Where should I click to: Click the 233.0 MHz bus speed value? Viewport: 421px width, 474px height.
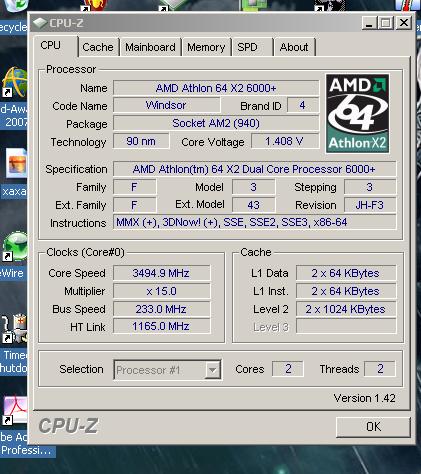(161, 309)
